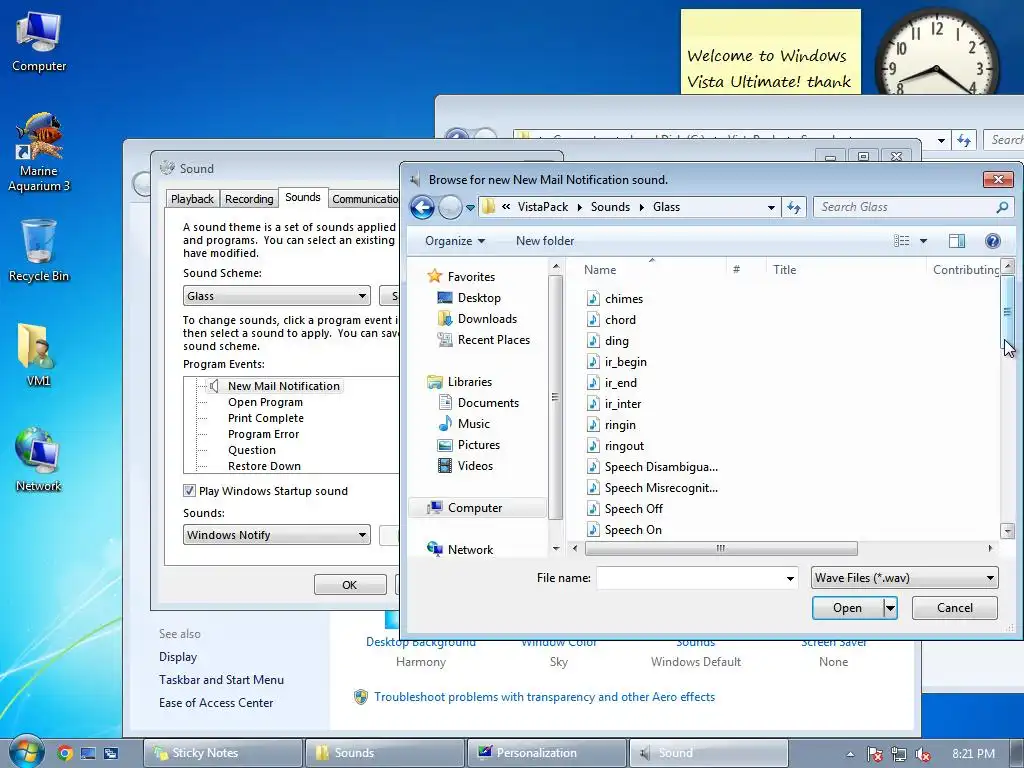The height and width of the screenshot is (768, 1024).
Task: Click the file list vertical scrollbar thumb
Action: 1007,312
